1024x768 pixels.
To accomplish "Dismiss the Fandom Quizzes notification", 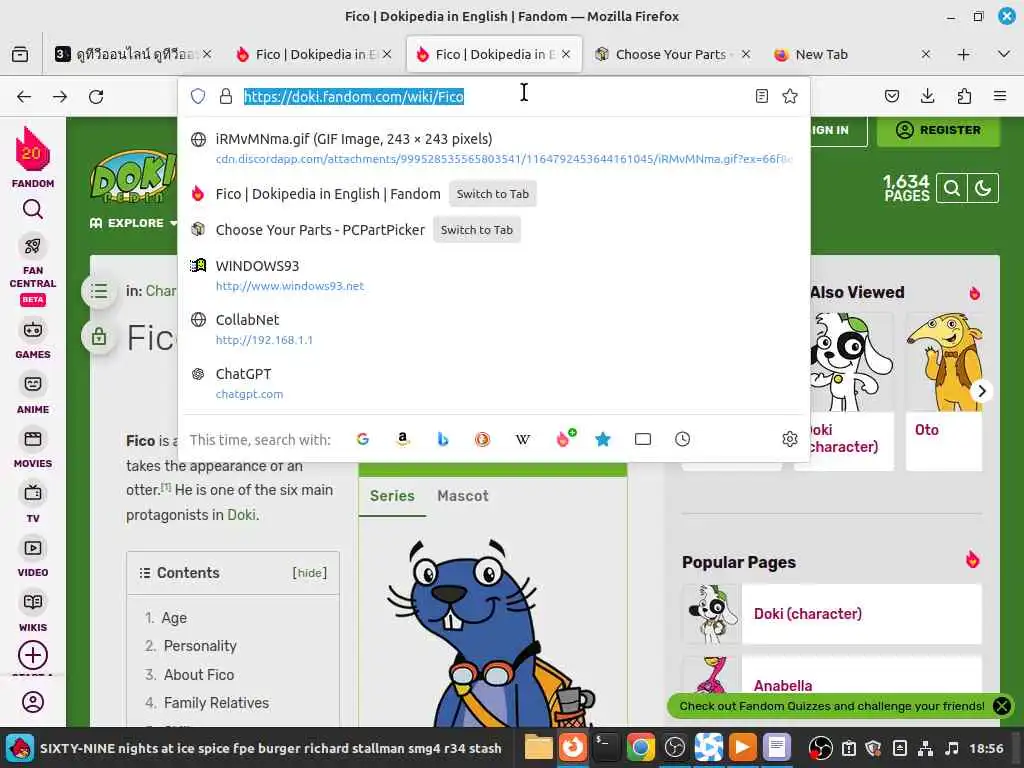I will coord(1001,706).
